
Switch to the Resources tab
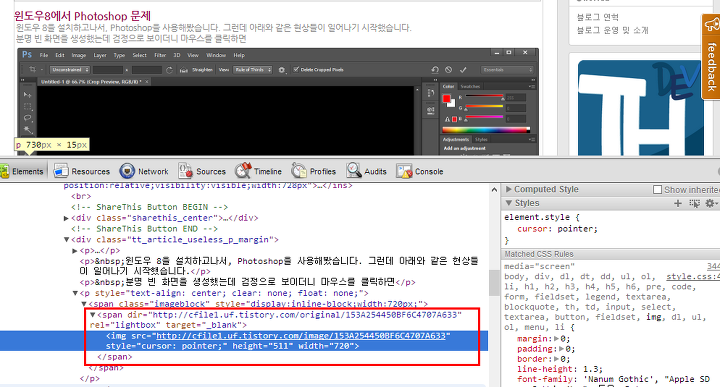click(82, 171)
